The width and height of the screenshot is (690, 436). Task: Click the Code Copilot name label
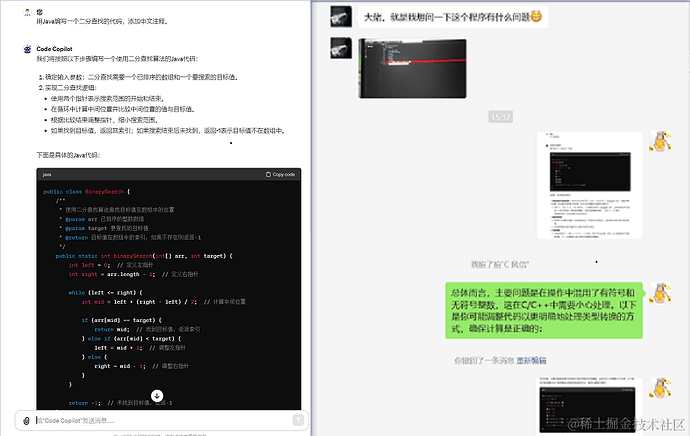tap(54, 49)
